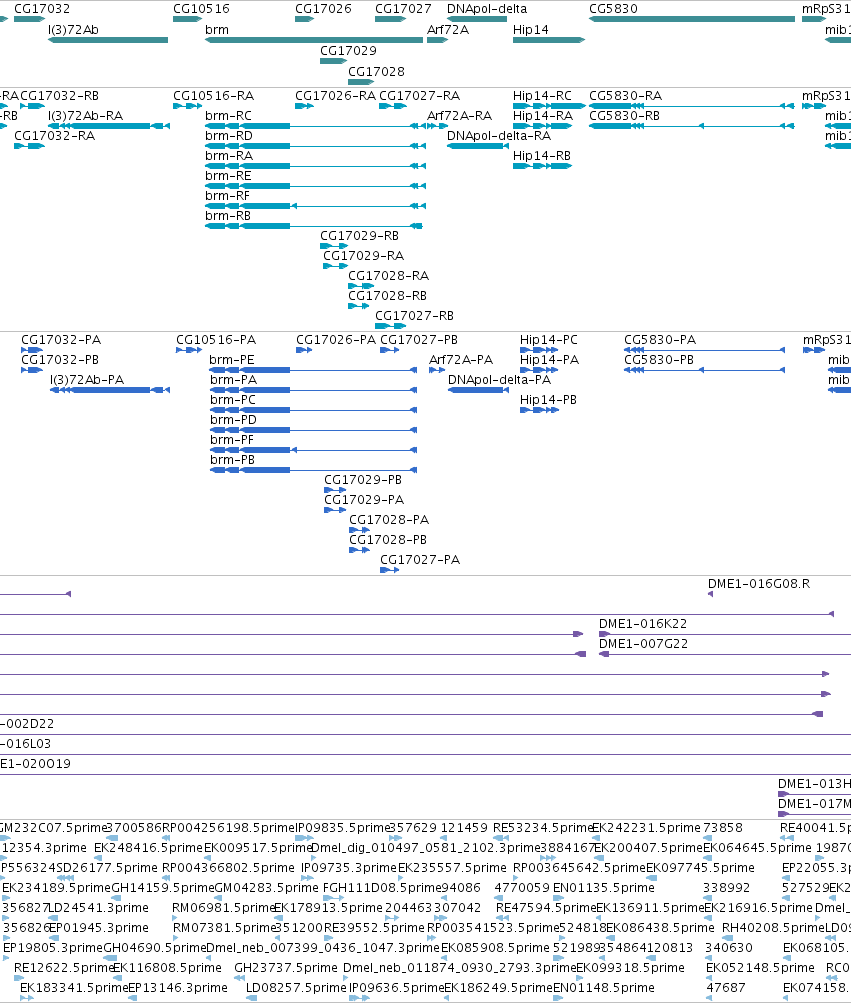851x1003 pixels.
Task: Click the CG17029 gene label
Action: [348, 51]
